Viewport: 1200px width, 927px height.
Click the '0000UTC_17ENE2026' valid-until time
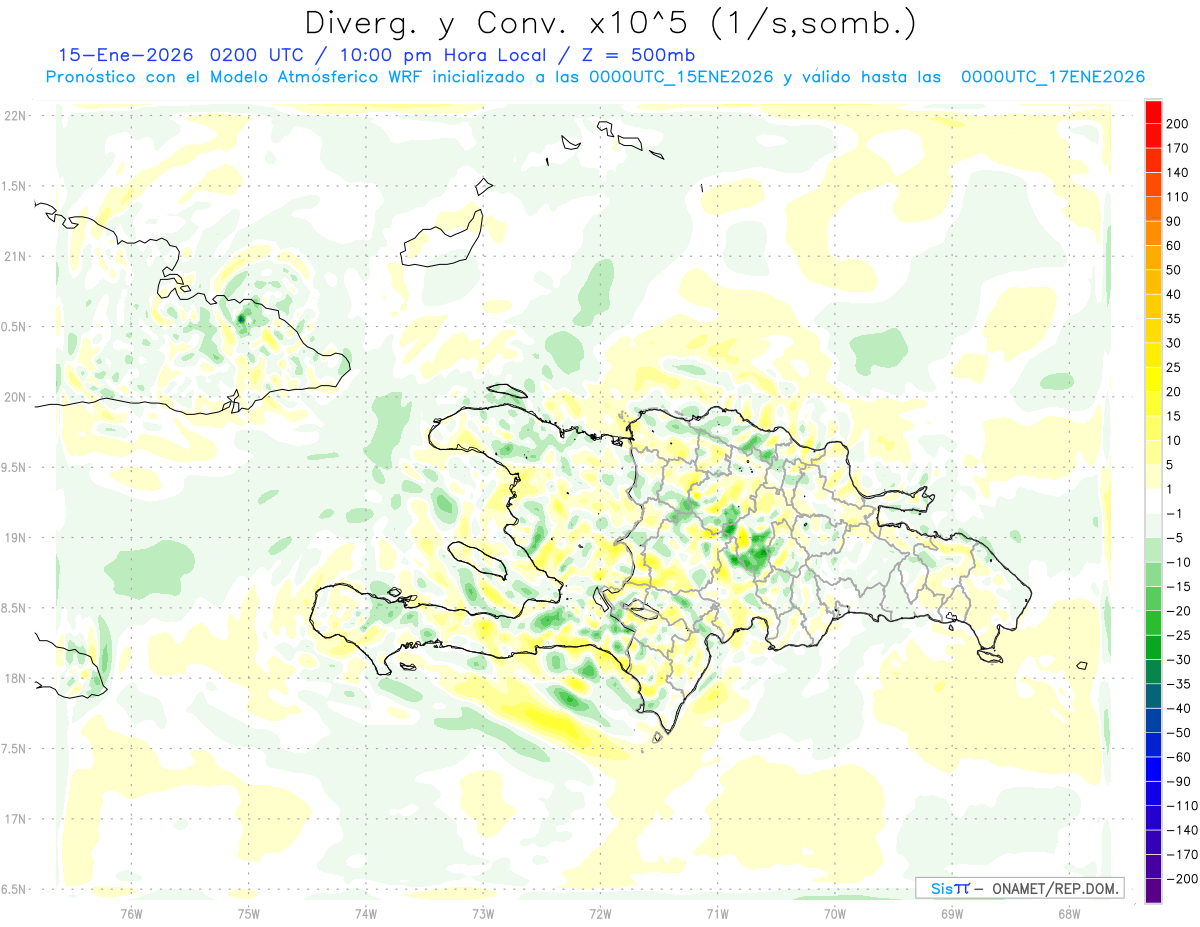tap(1052, 77)
